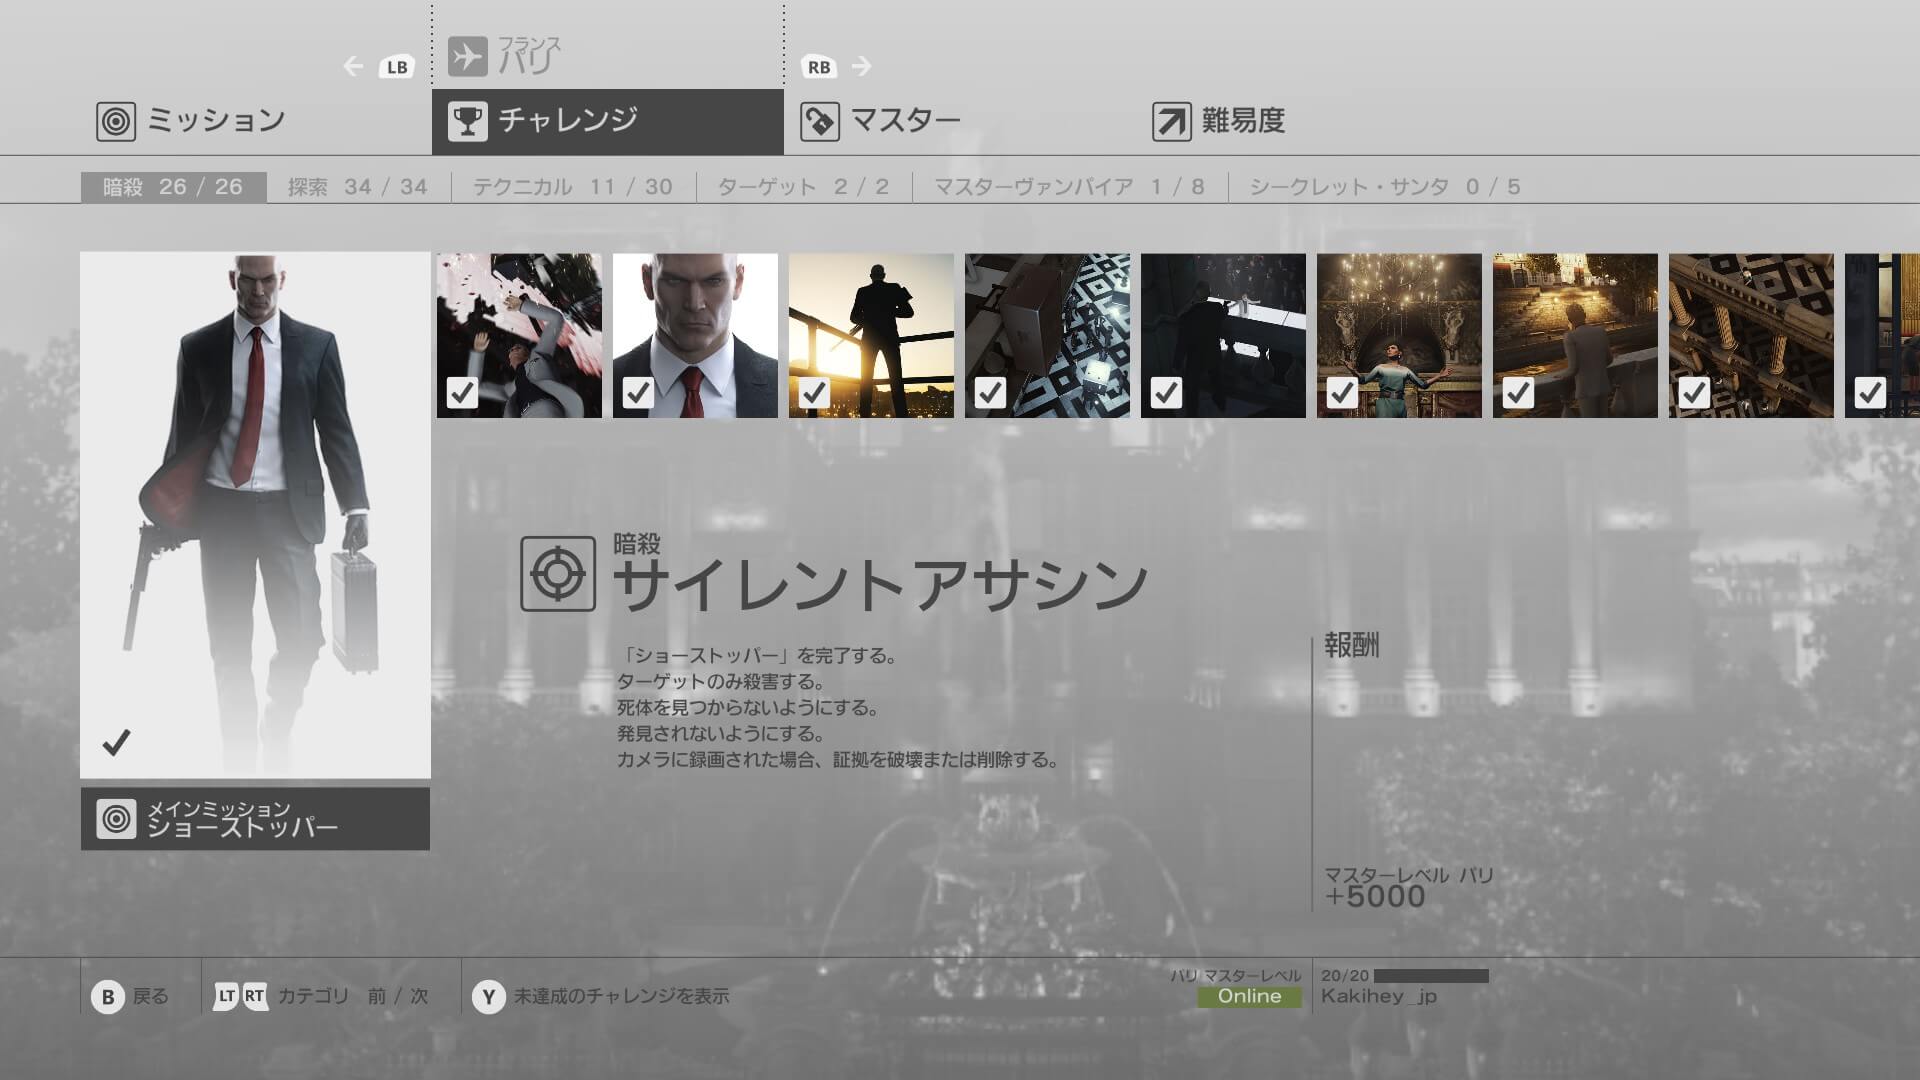Select the テクニカル 11 / 30 category
Image resolution: width=1920 pixels, height=1080 pixels.
(573, 187)
